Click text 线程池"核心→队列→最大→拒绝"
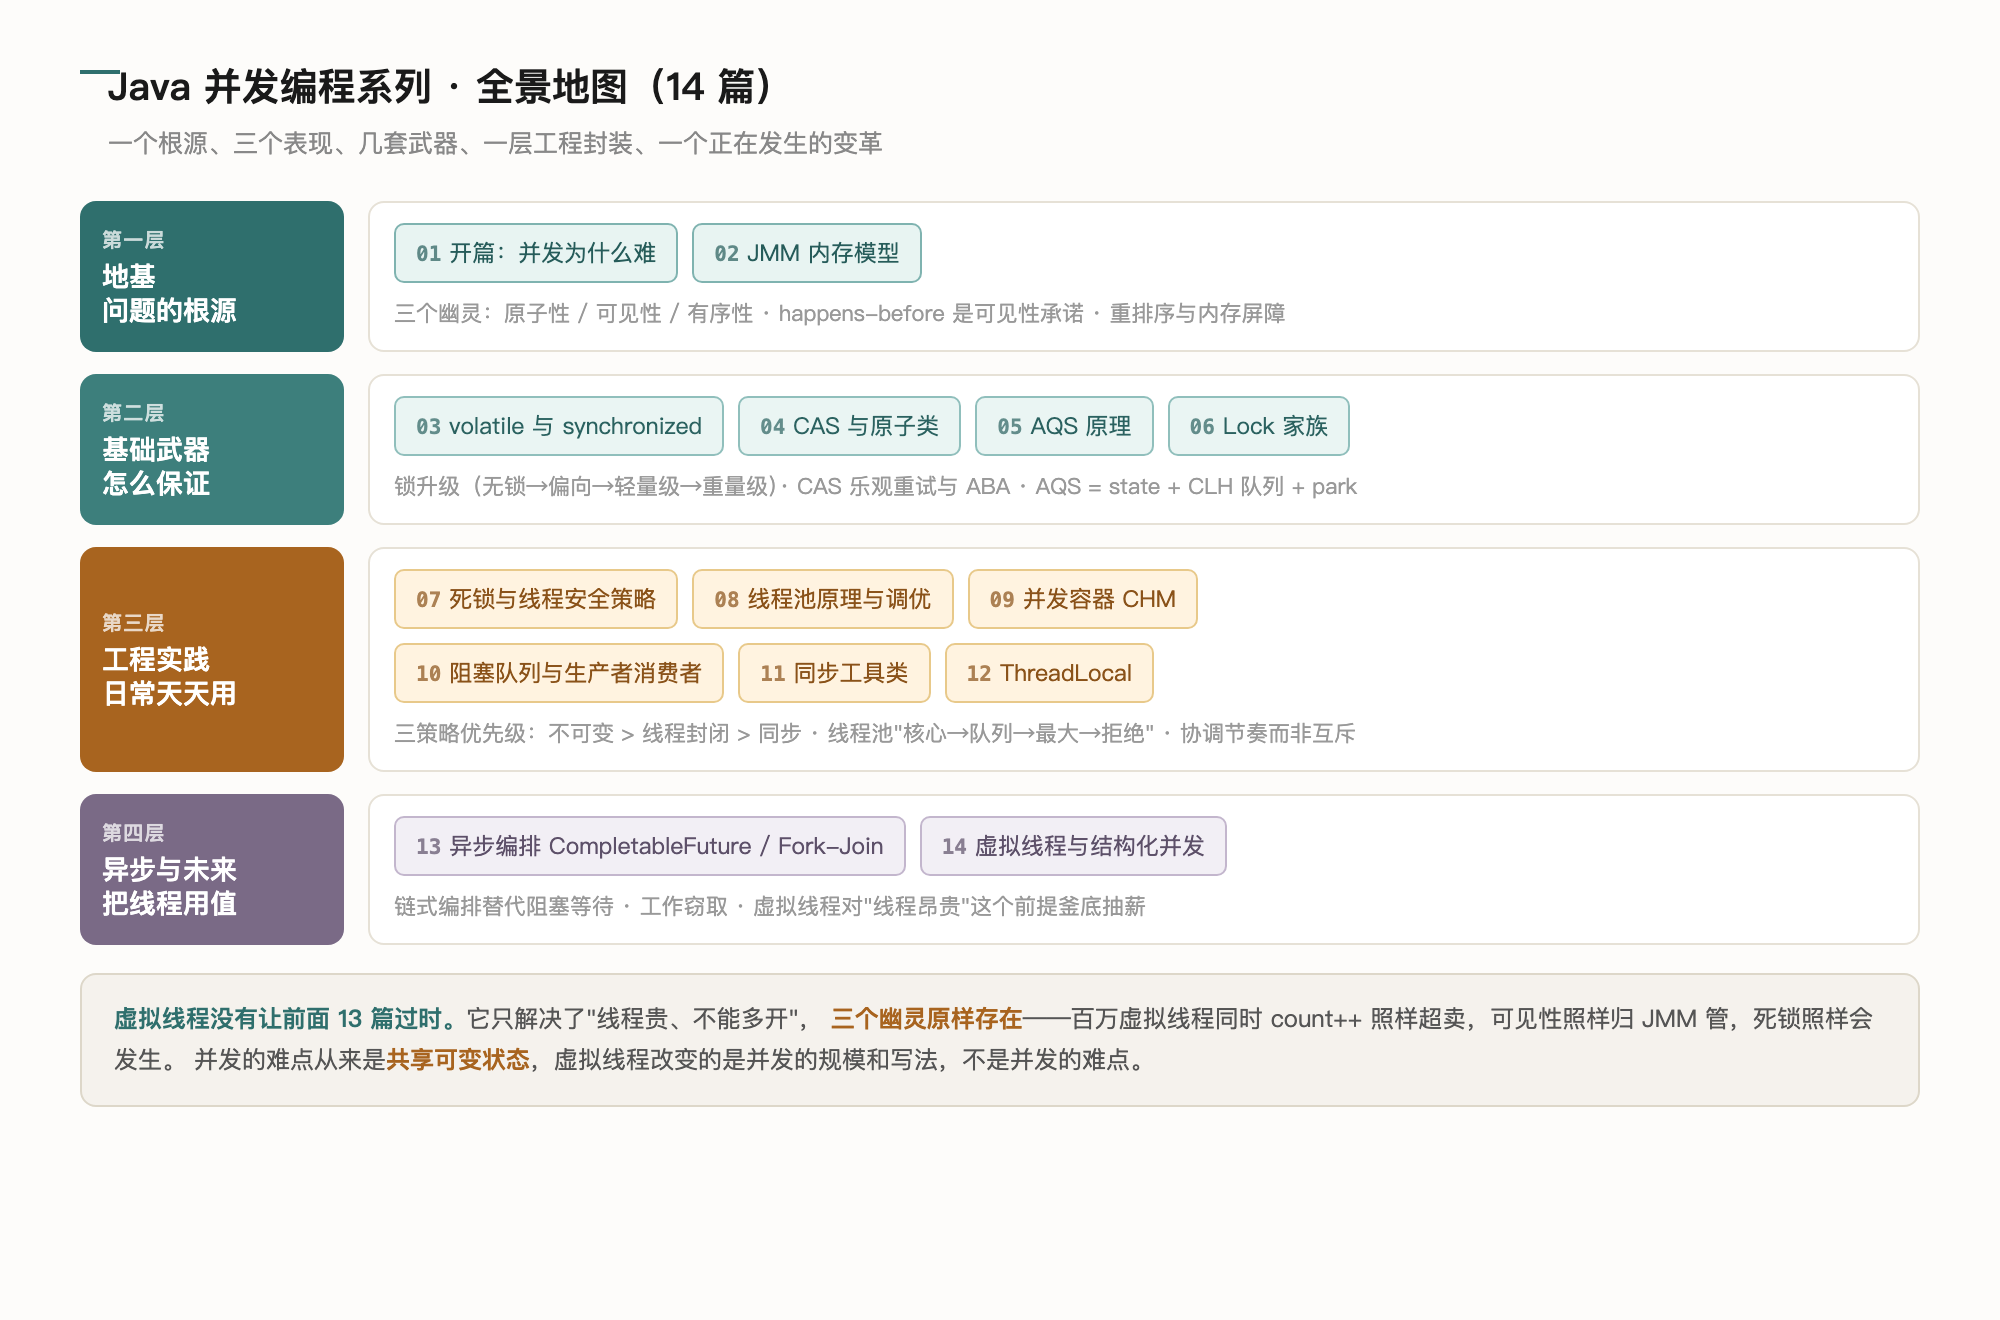 pos(991,734)
